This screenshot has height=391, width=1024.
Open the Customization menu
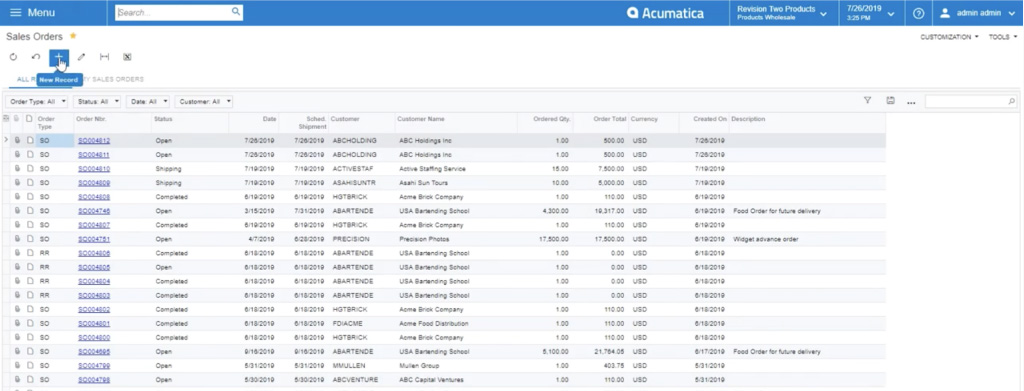point(950,37)
